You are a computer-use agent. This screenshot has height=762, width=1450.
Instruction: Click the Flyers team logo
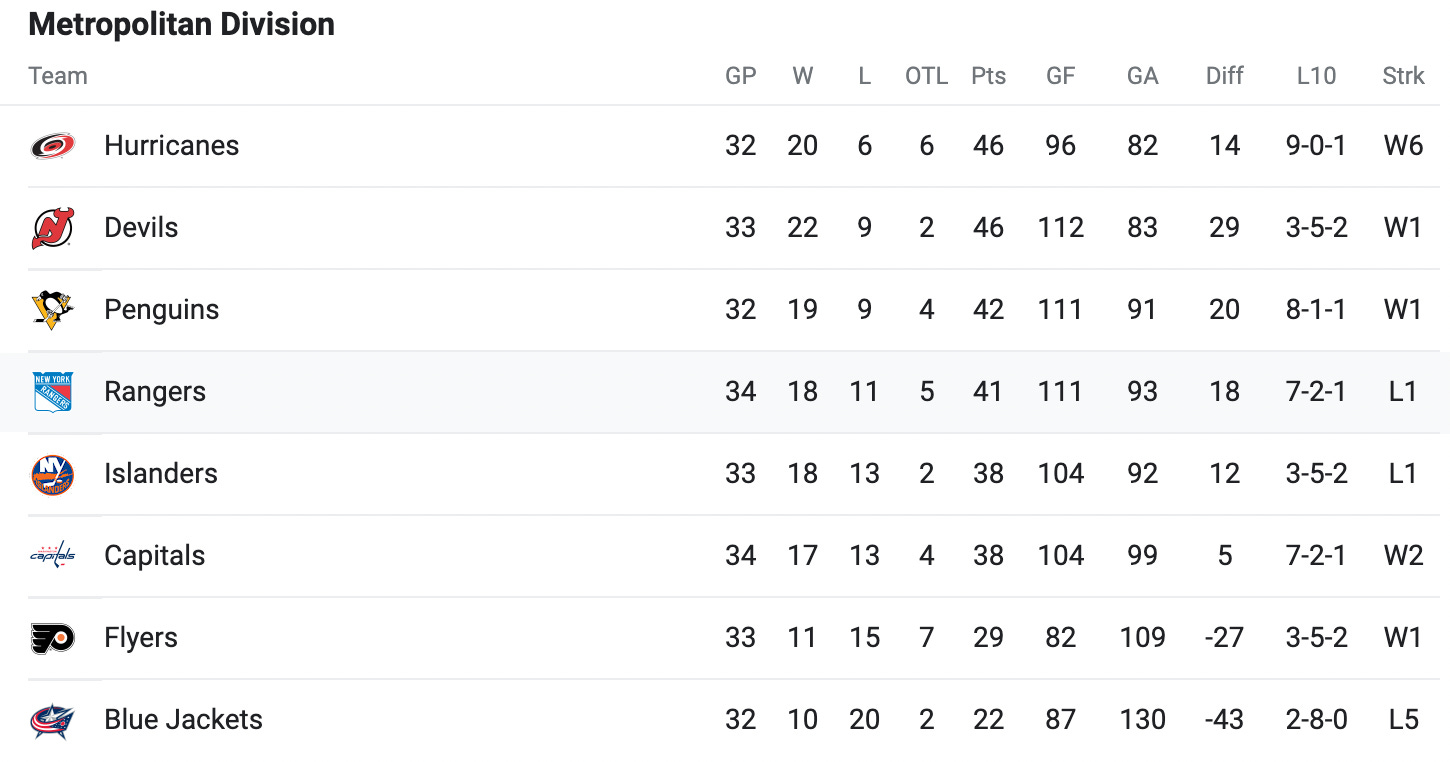point(52,638)
